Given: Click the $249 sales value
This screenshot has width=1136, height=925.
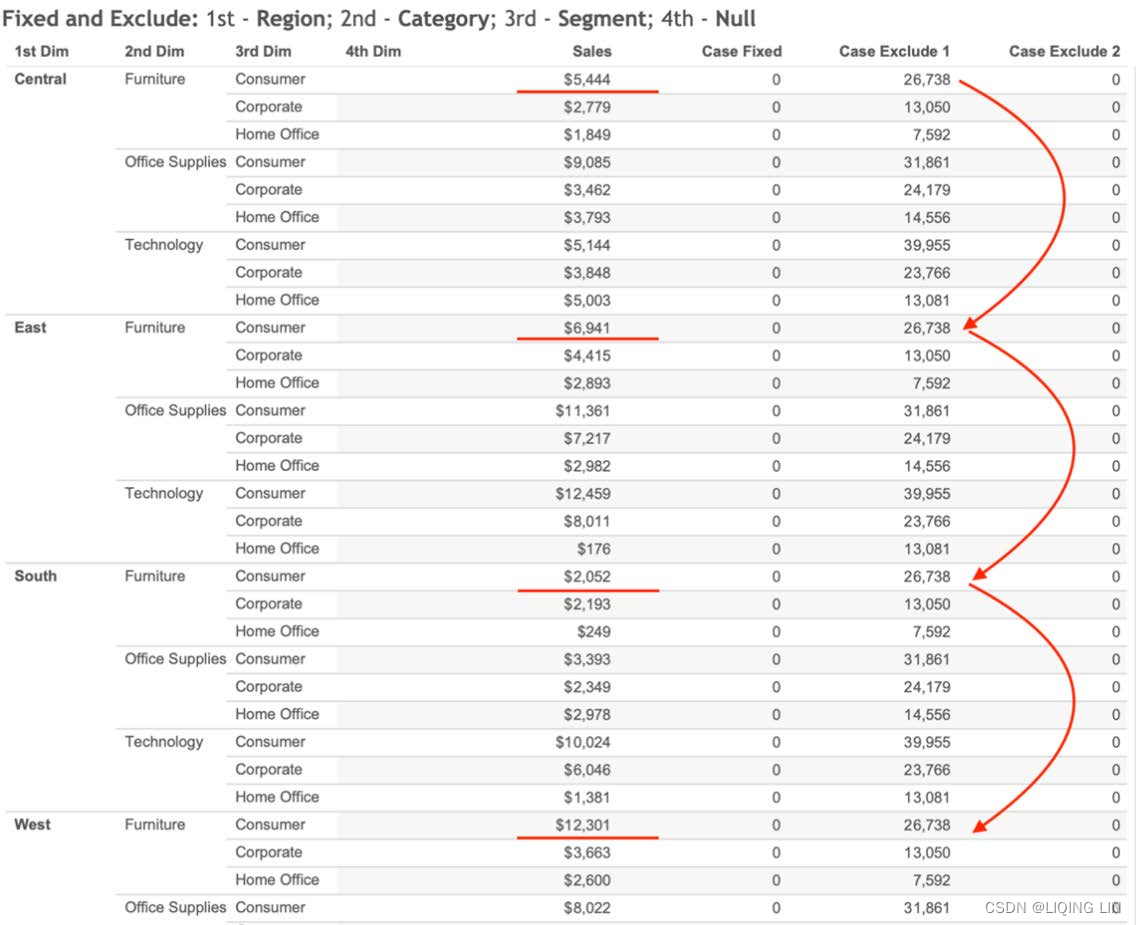Looking at the screenshot, I should (593, 632).
